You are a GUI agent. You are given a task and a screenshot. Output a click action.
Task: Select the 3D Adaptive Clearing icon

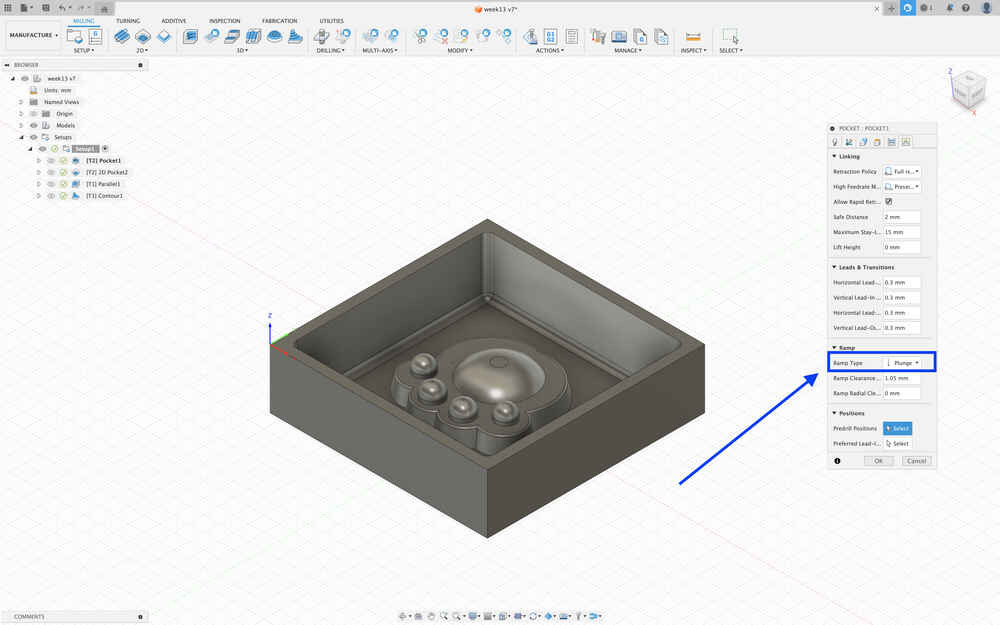[x=190, y=36]
